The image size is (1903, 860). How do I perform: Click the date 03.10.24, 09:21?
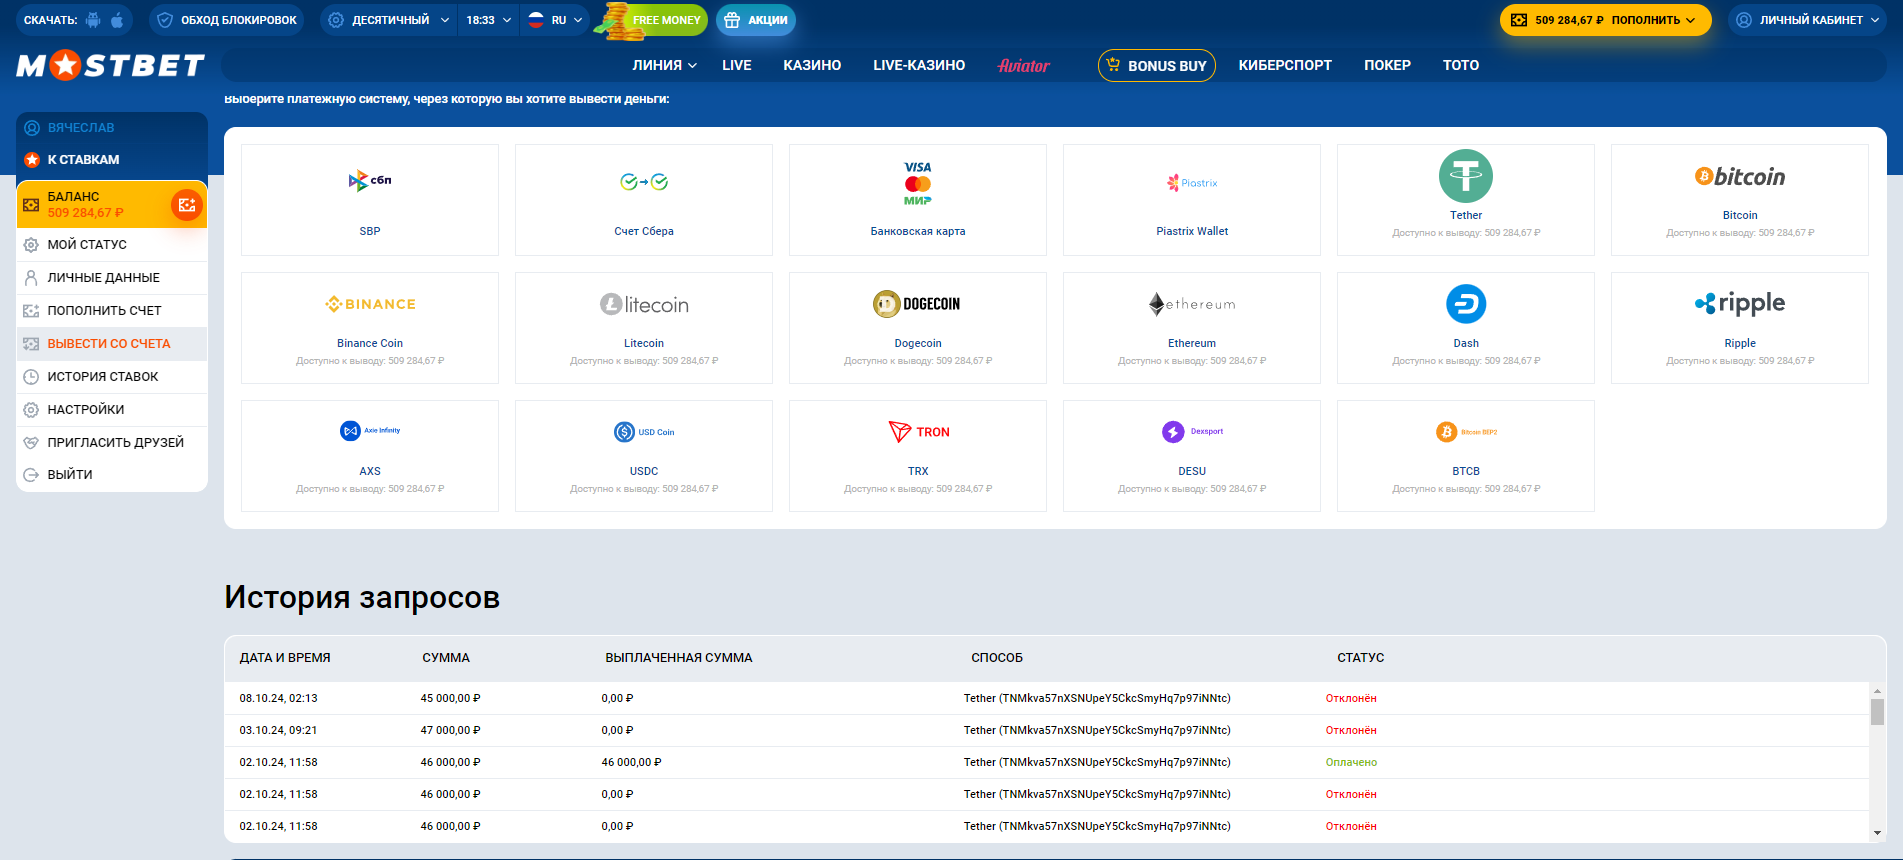(279, 730)
